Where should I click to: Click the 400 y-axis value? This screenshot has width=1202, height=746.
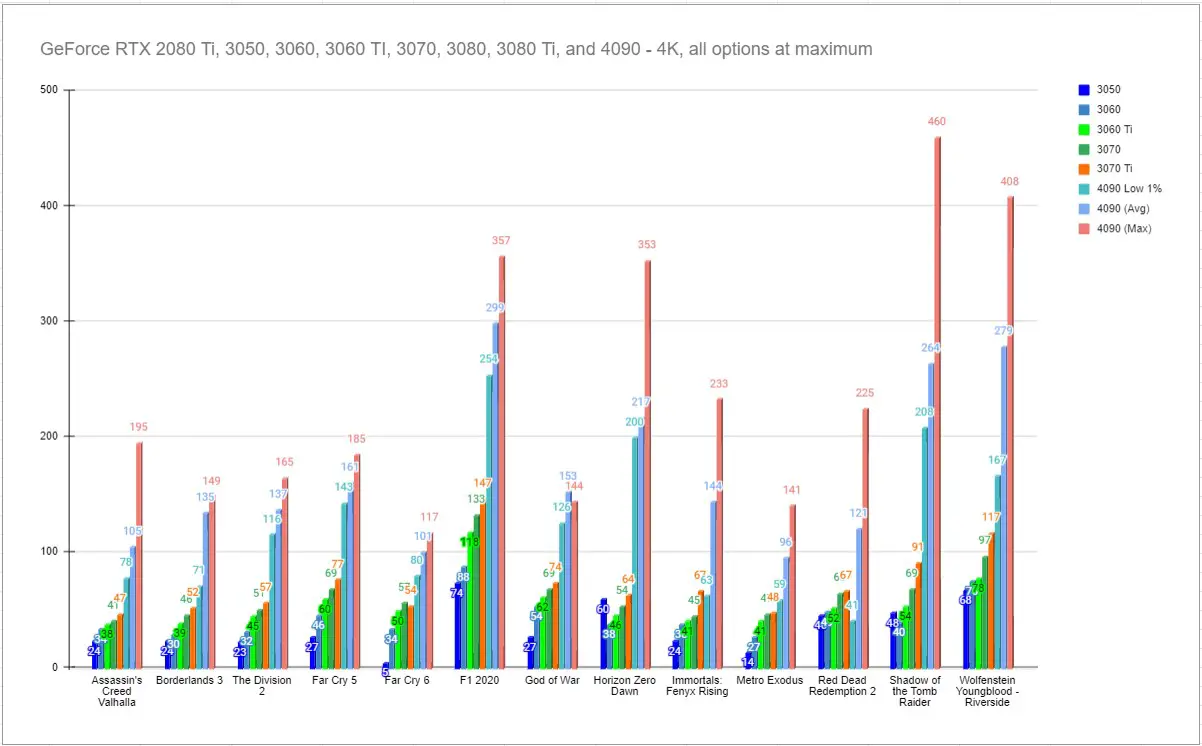pos(49,206)
